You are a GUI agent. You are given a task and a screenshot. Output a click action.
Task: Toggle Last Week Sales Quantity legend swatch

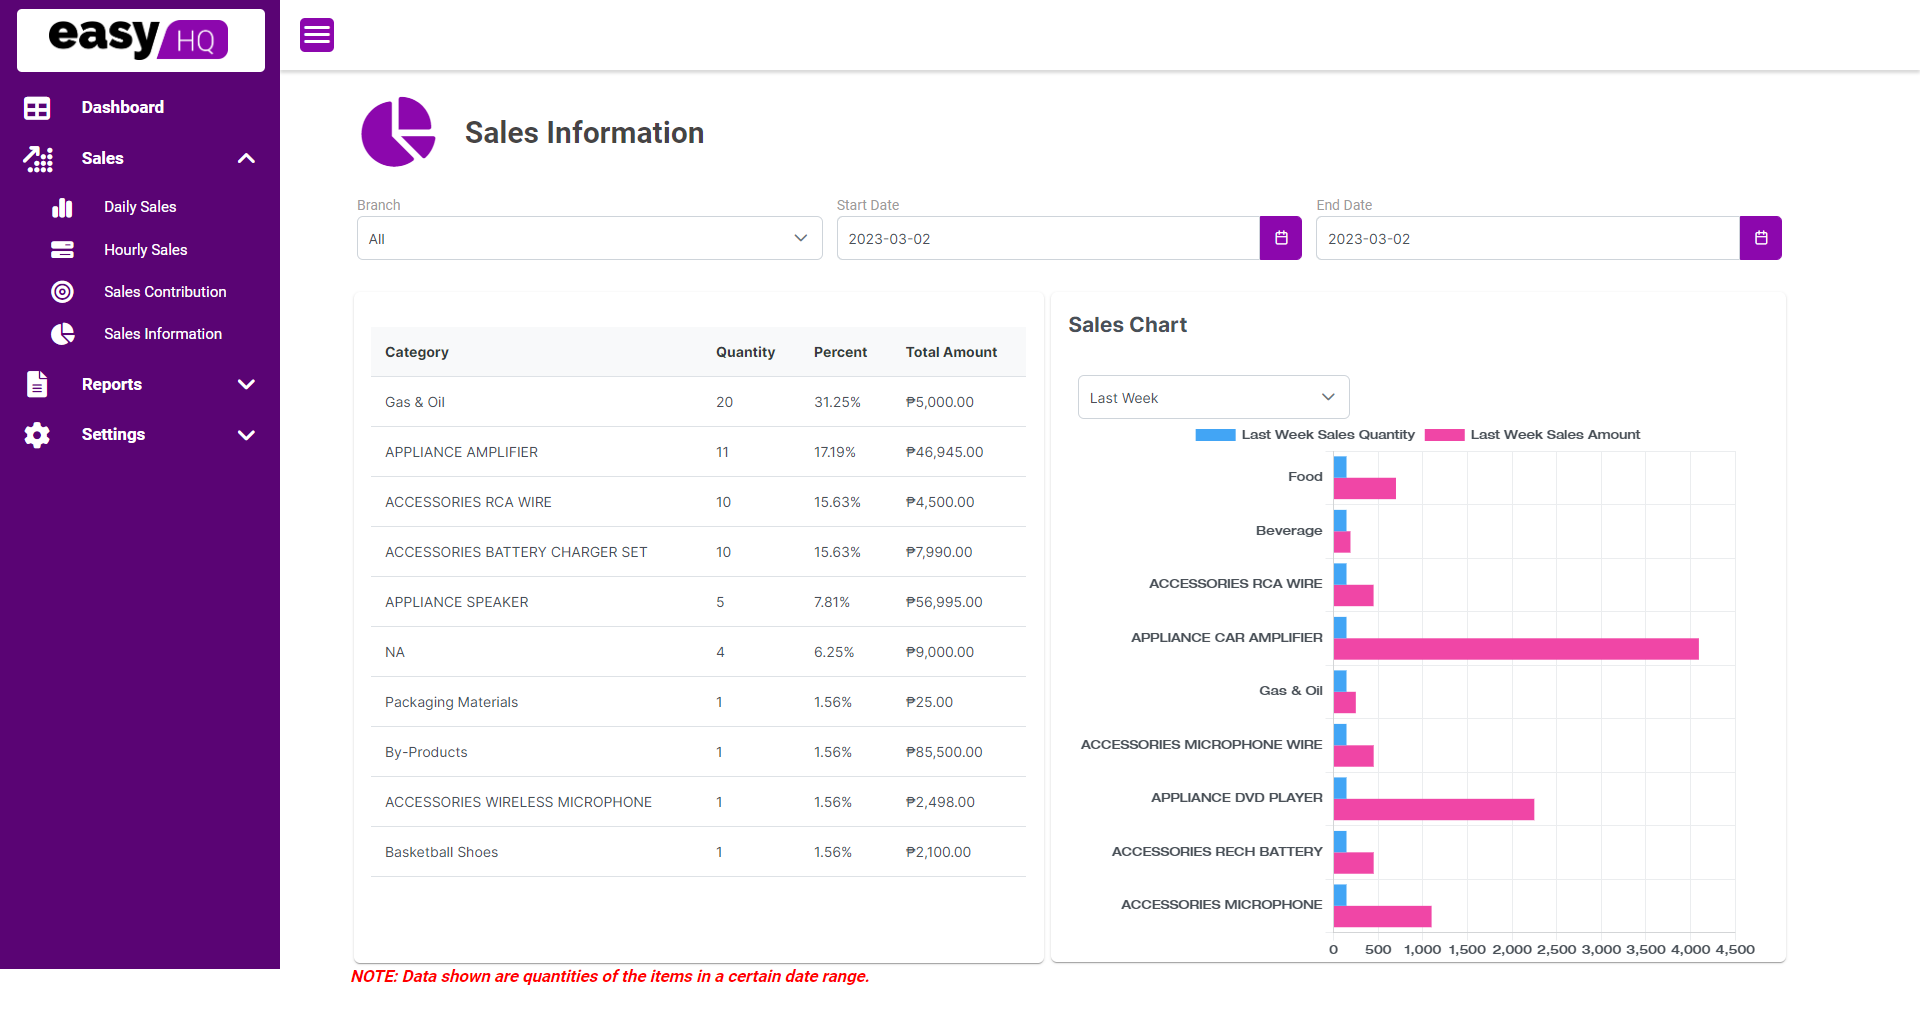[x=1215, y=435]
